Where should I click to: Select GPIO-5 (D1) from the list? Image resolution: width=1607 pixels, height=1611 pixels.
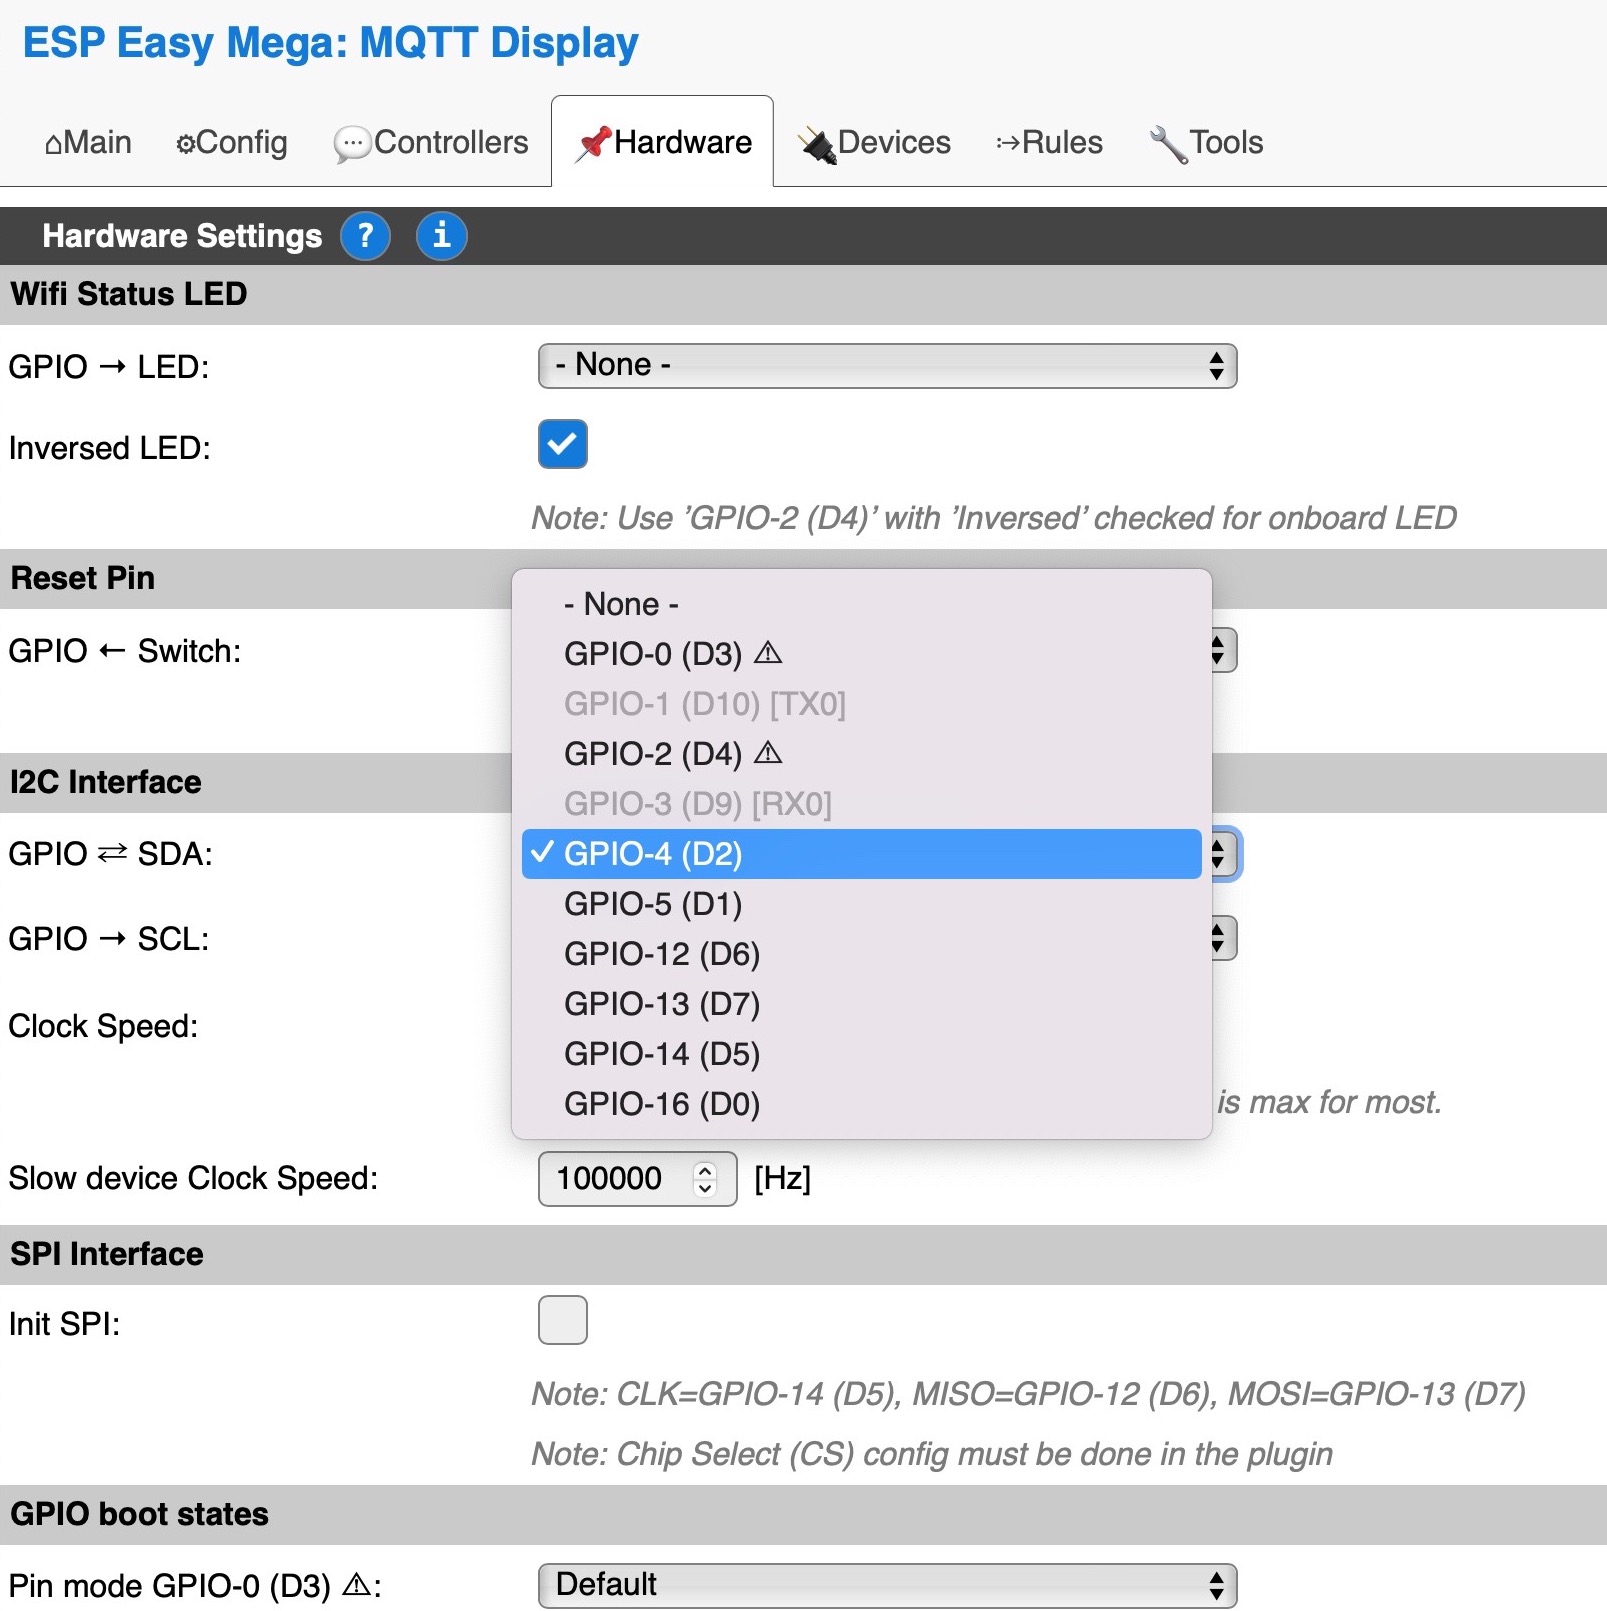point(861,904)
